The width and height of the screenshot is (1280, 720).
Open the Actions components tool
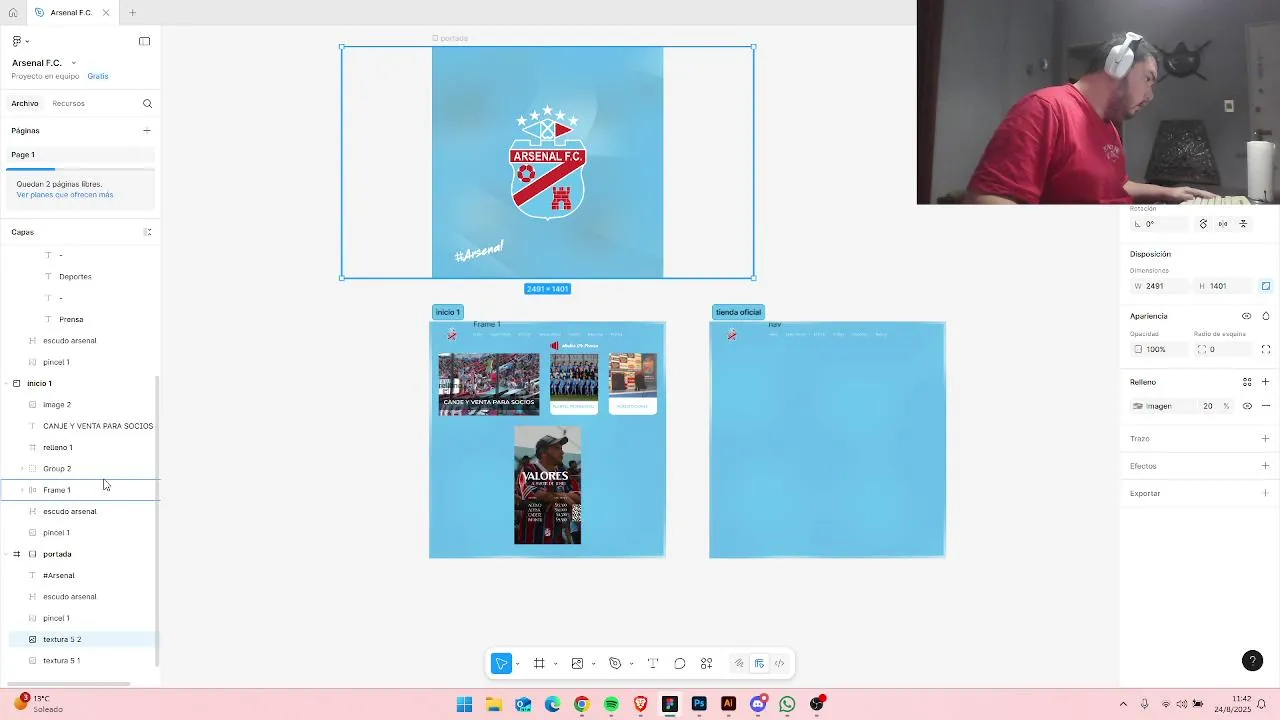coord(707,664)
